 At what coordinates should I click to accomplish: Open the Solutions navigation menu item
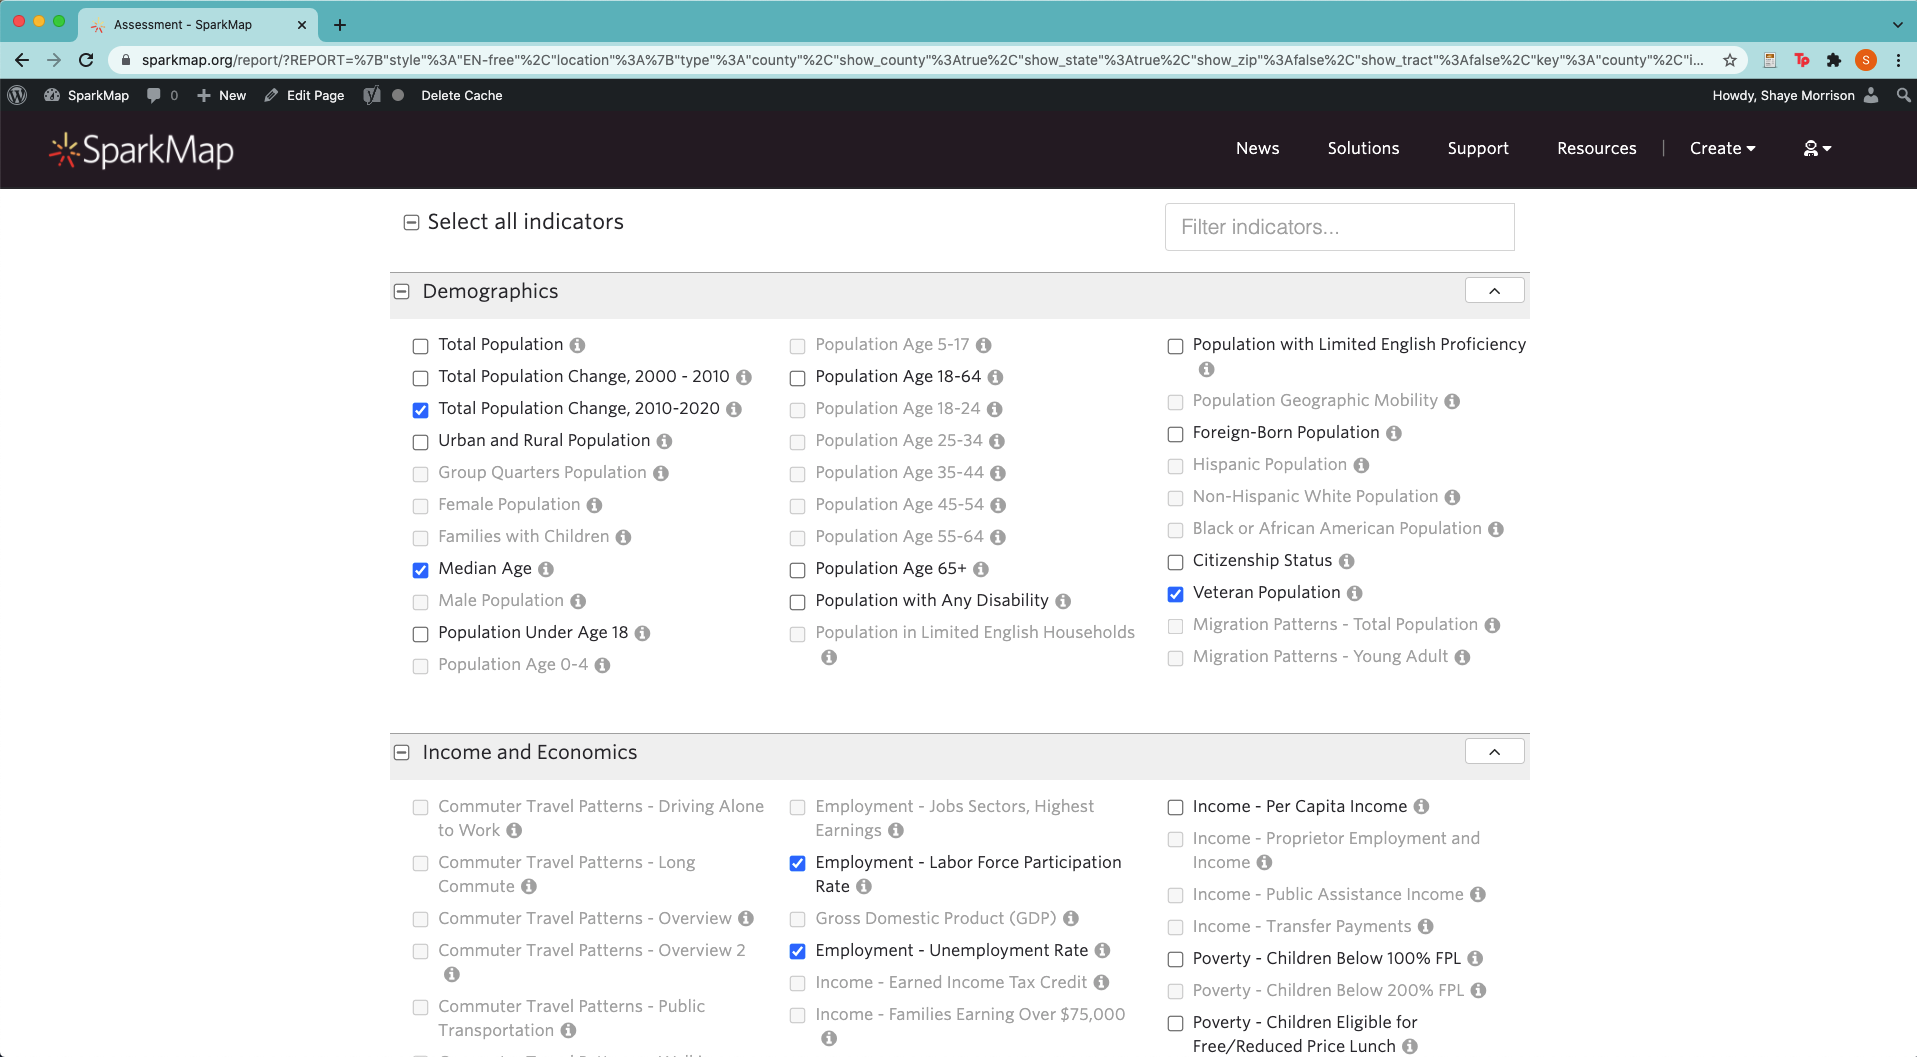pyautogui.click(x=1363, y=148)
